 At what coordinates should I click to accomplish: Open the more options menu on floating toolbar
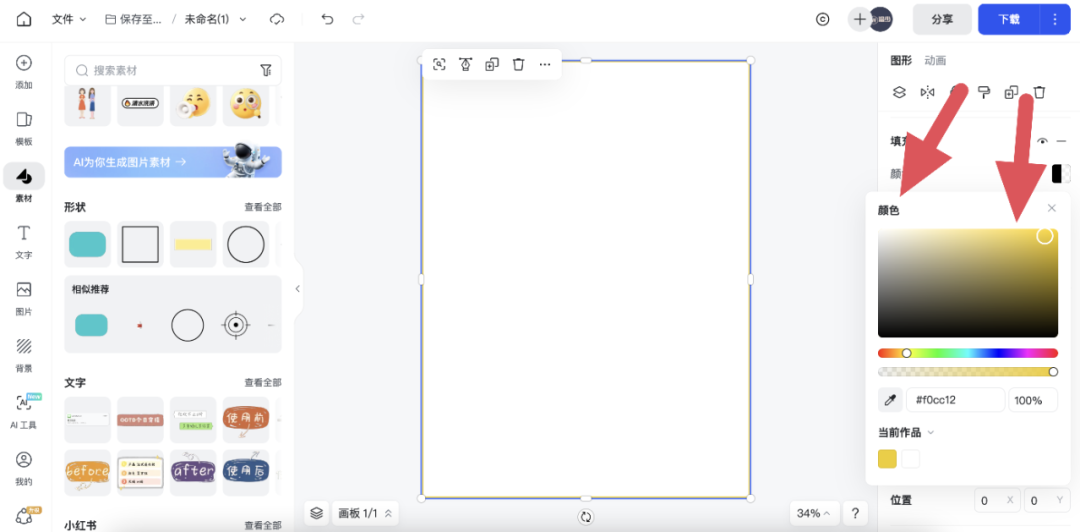point(545,64)
